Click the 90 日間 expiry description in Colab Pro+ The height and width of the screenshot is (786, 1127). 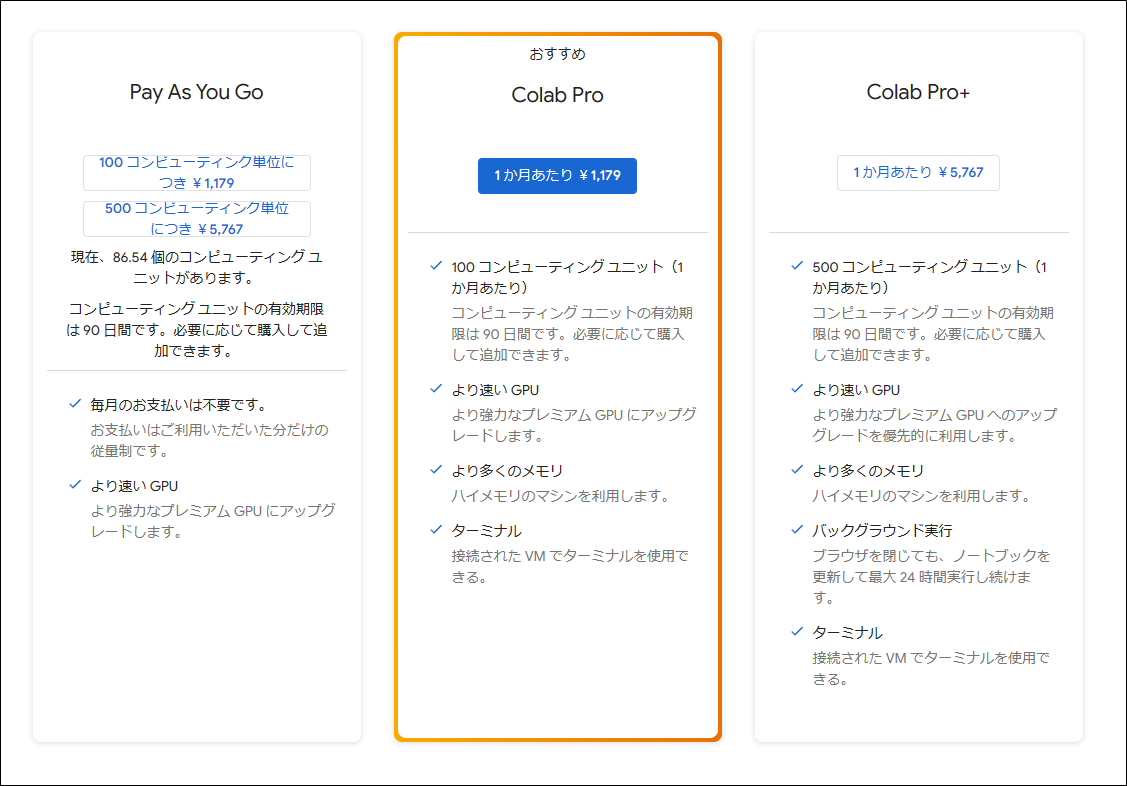tap(933, 333)
